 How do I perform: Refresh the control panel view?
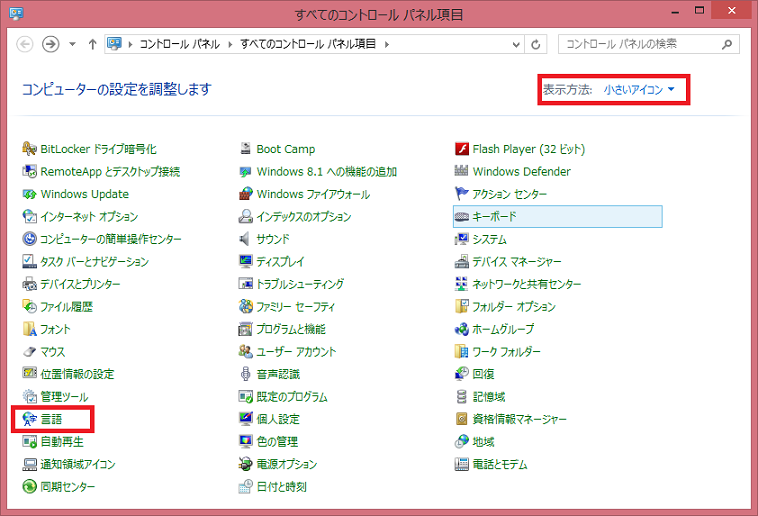tap(536, 44)
